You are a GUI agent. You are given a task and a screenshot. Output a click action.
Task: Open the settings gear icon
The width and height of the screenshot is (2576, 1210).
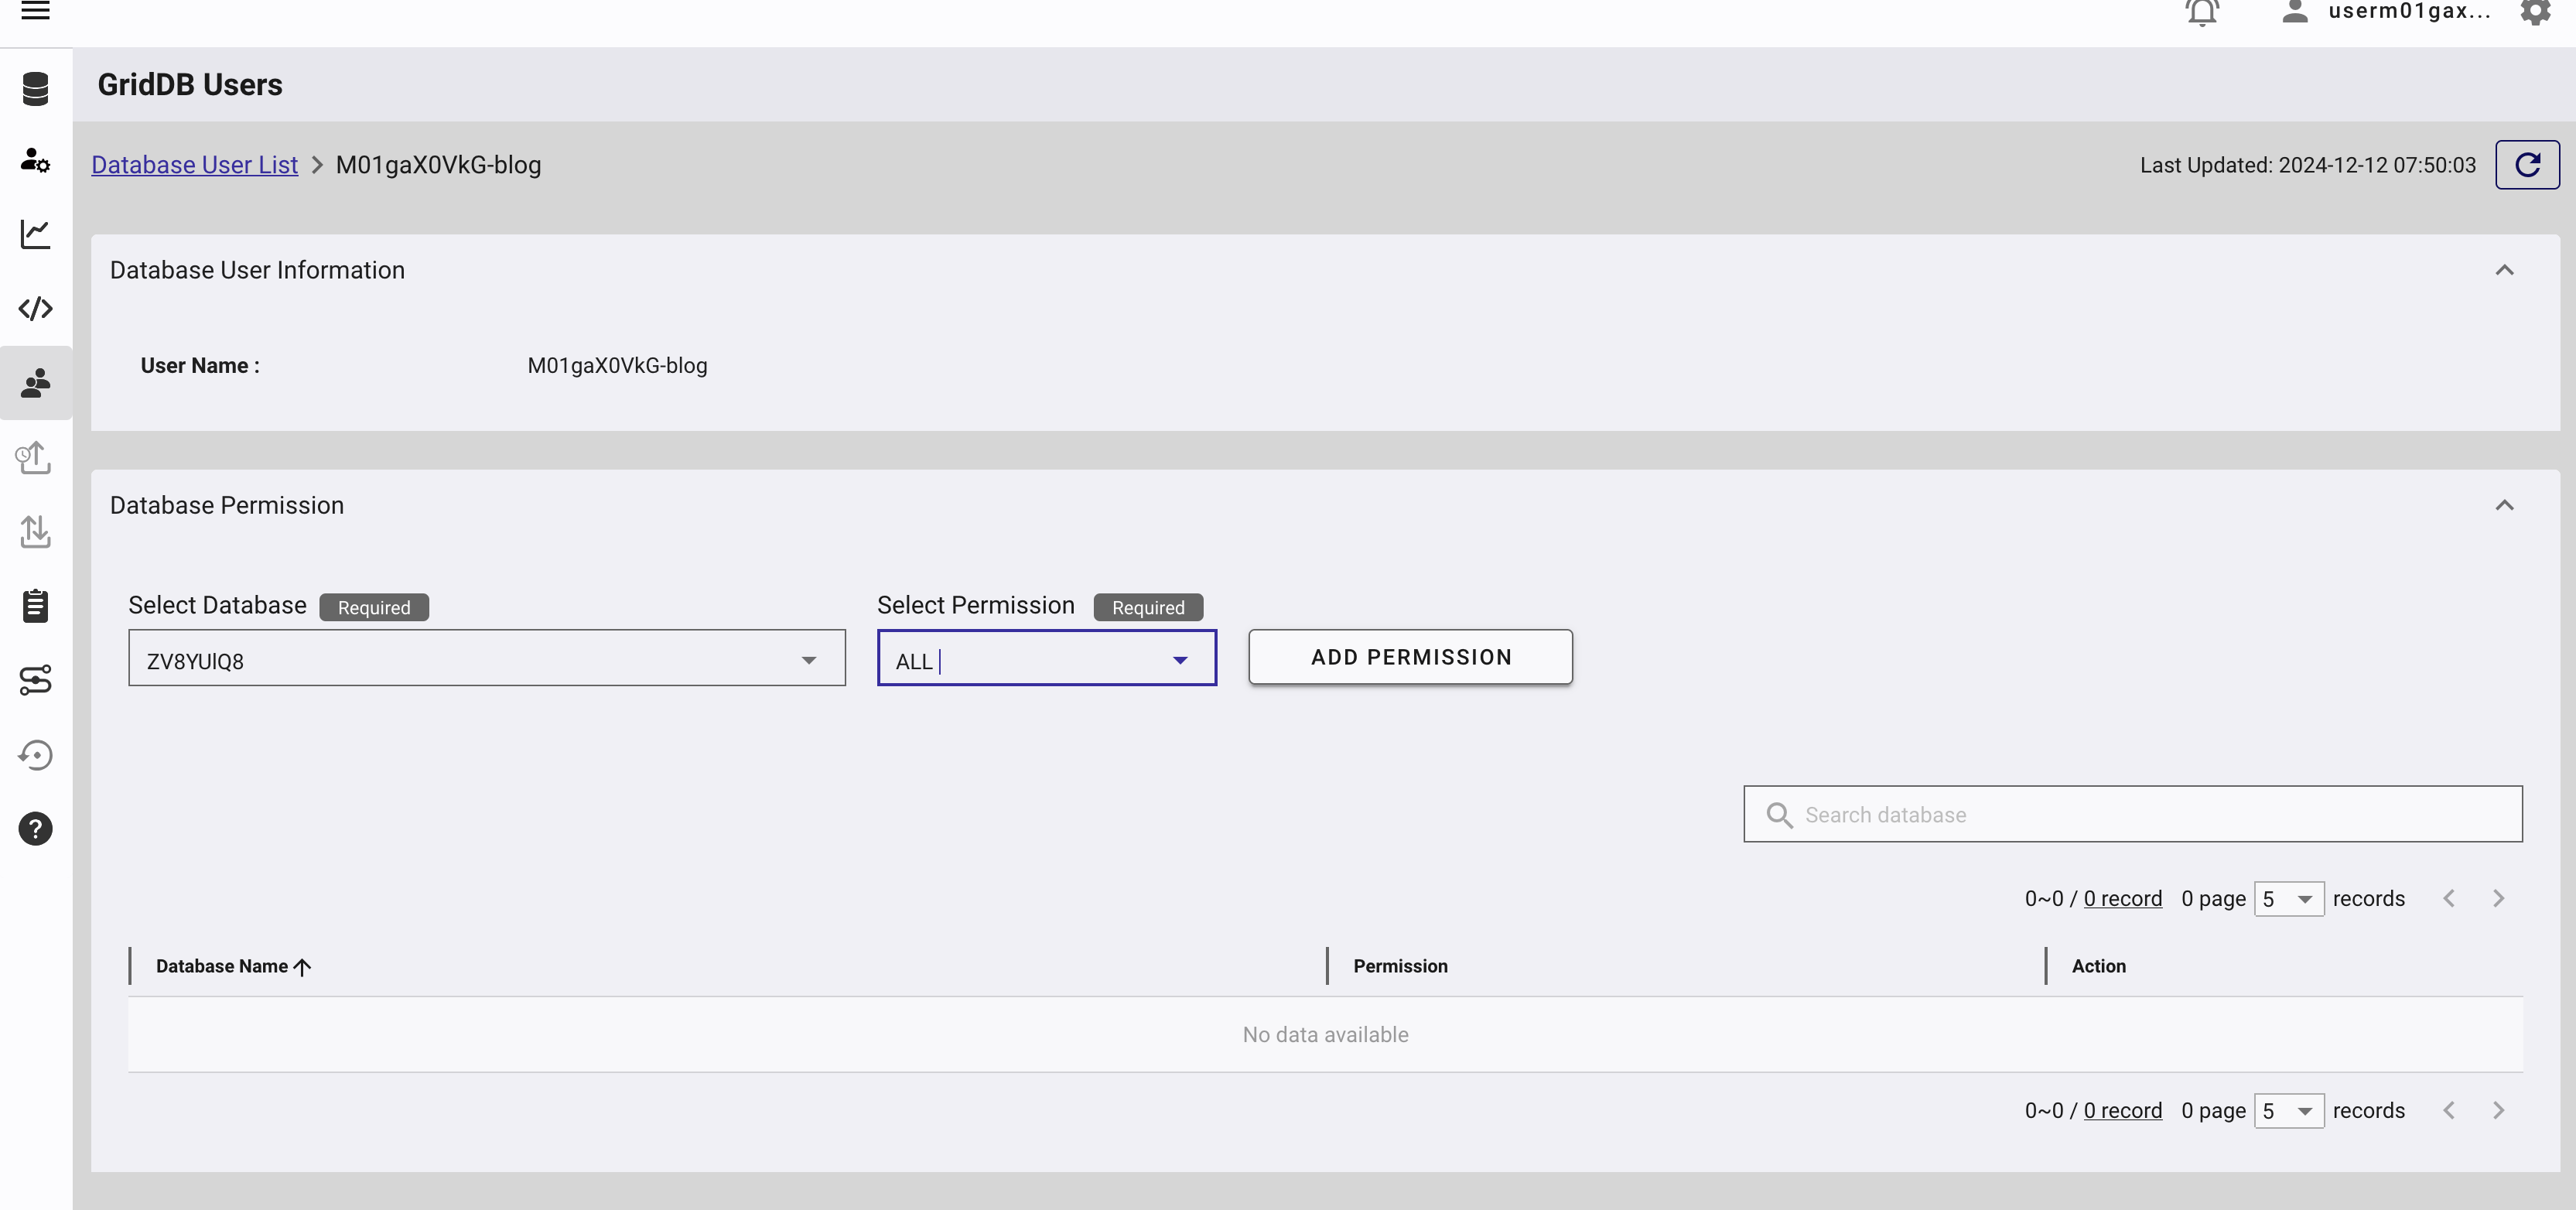[x=2535, y=12]
